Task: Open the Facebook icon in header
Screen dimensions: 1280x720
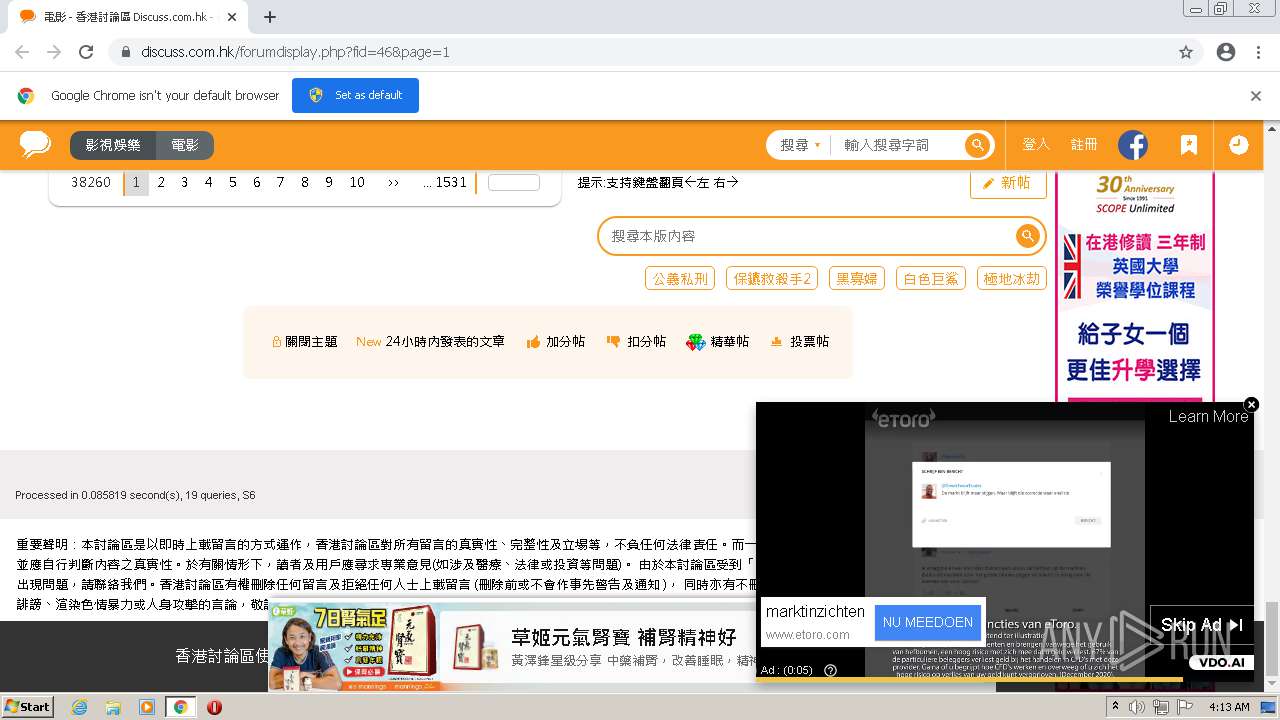Action: pyautogui.click(x=1133, y=145)
